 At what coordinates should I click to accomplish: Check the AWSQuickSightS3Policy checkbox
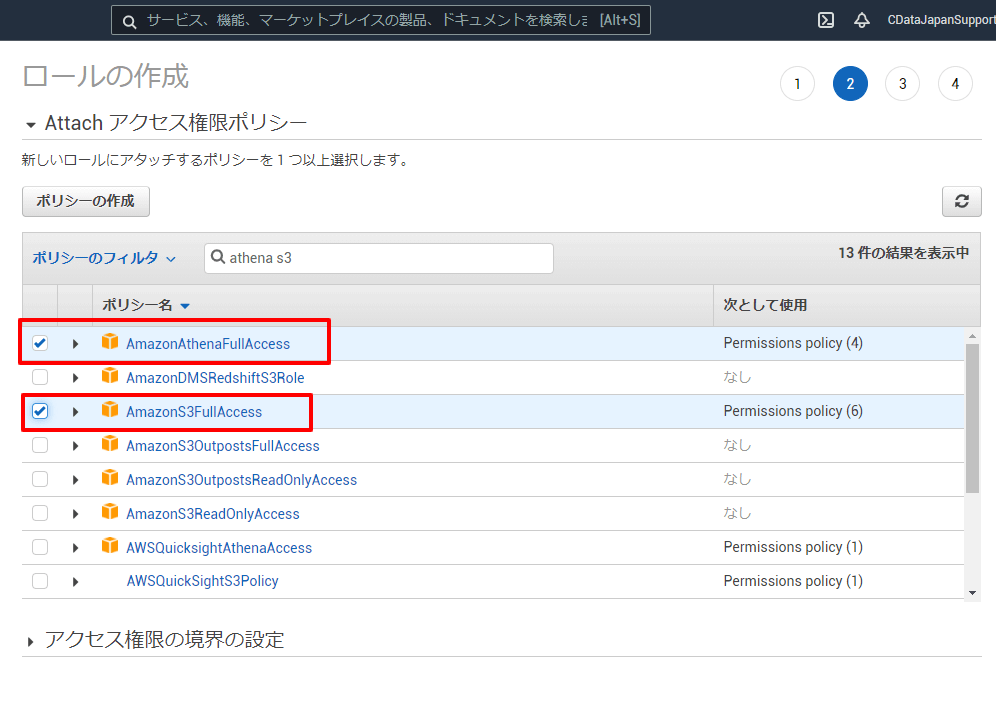pos(40,581)
